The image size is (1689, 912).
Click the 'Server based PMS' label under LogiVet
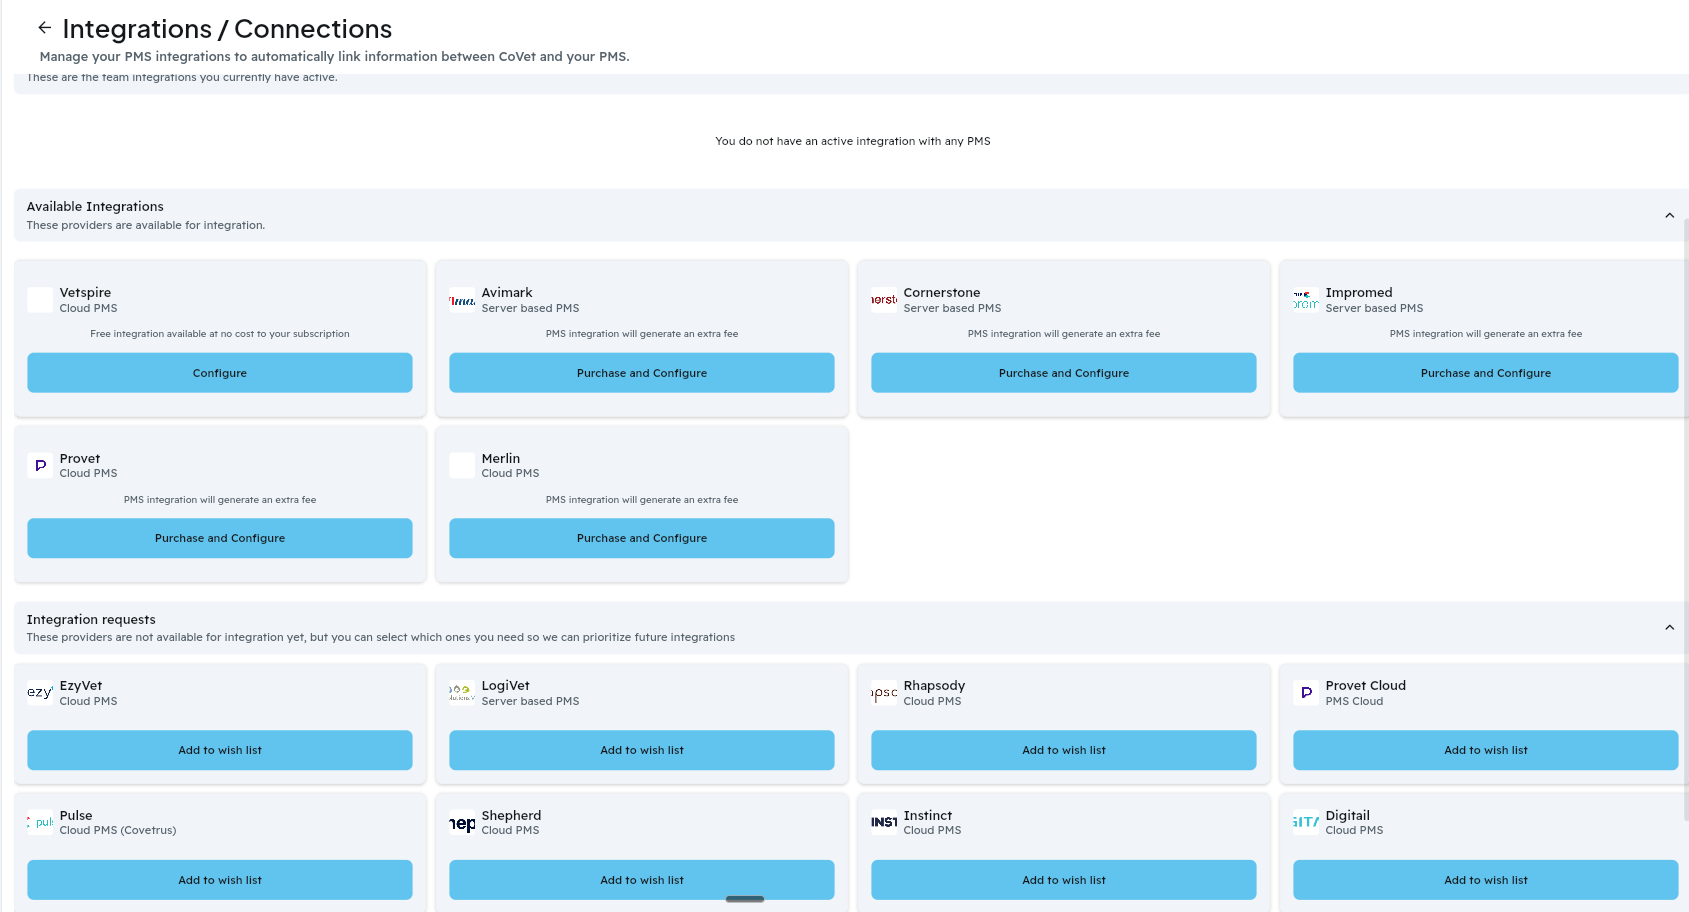pyautogui.click(x=530, y=701)
